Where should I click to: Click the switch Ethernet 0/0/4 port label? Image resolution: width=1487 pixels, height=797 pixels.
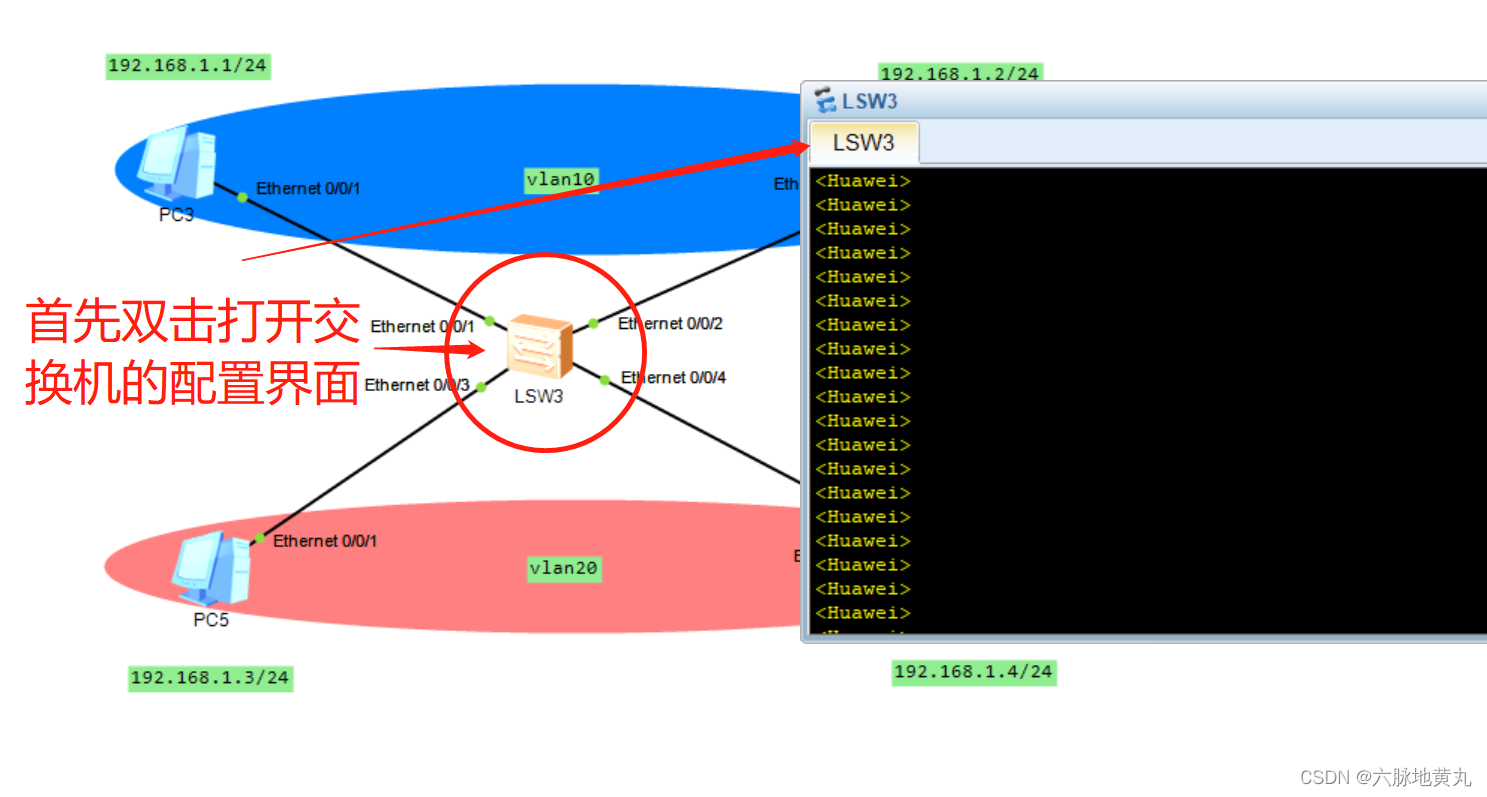coord(673,378)
